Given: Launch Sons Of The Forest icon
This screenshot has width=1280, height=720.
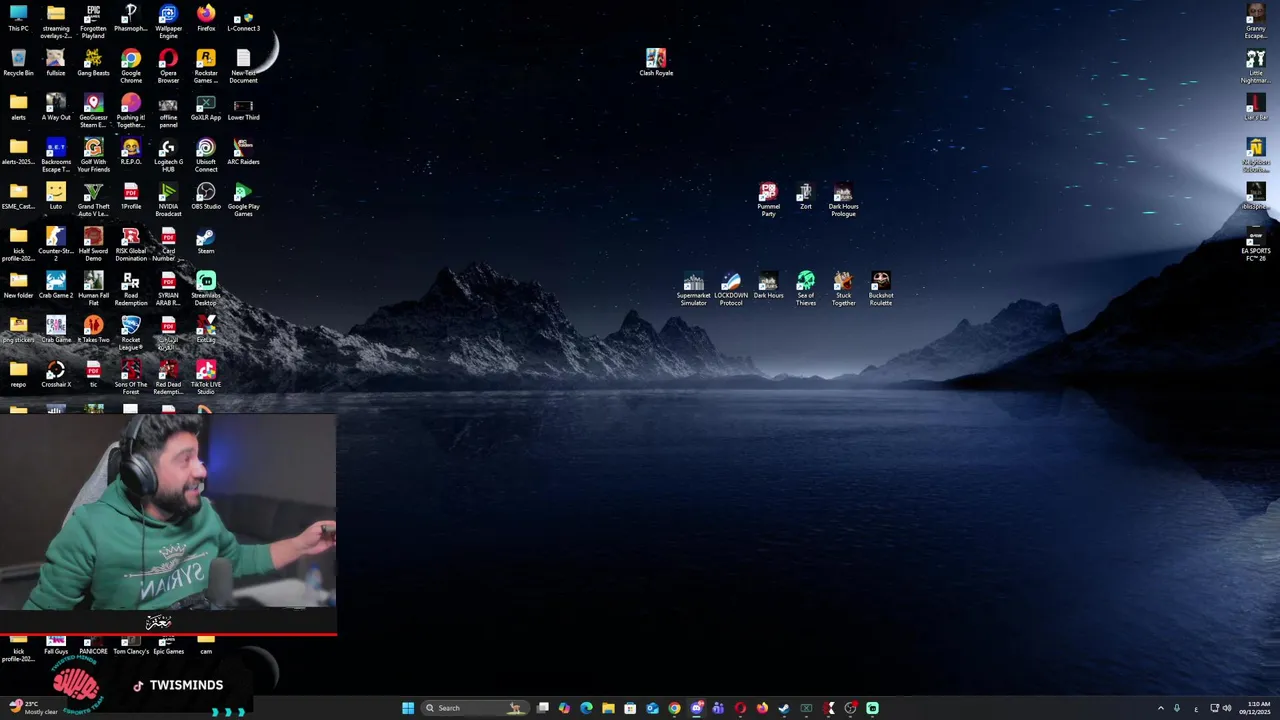Looking at the screenshot, I should (131, 378).
